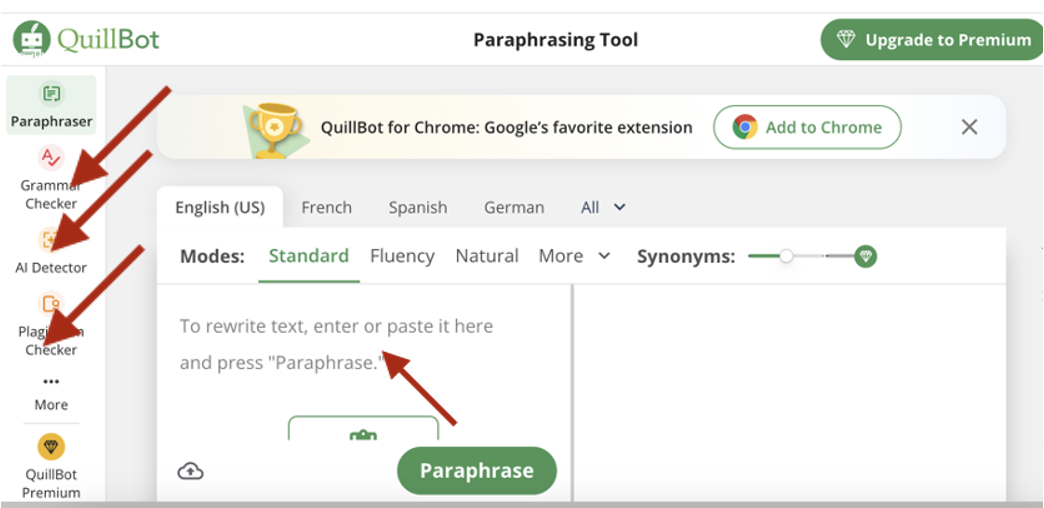Viewport: 1044px width, 508px height.
Task: Click the Add to Chrome button
Action: click(807, 127)
